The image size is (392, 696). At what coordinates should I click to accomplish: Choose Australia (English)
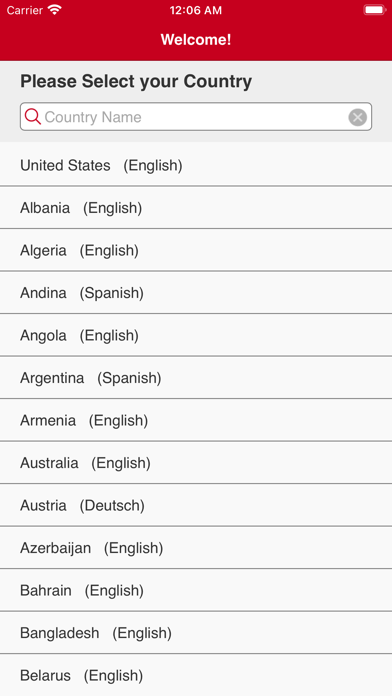point(196,463)
